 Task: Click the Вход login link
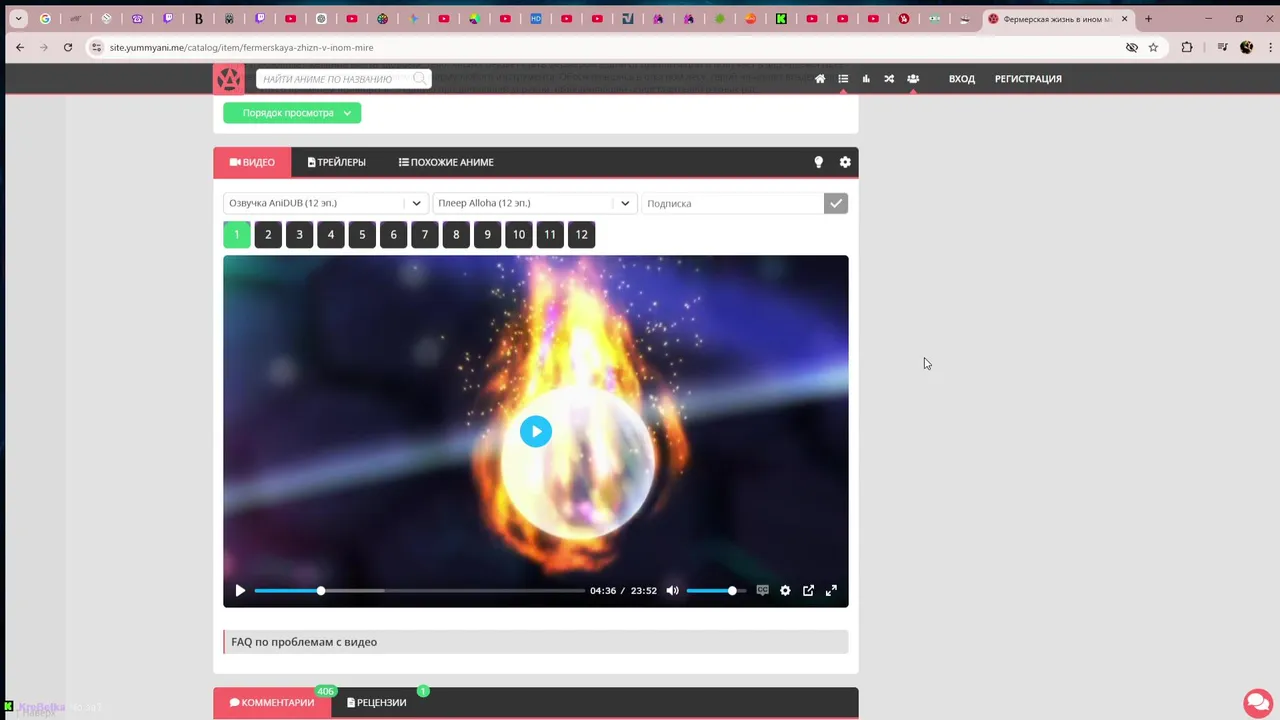point(962,79)
